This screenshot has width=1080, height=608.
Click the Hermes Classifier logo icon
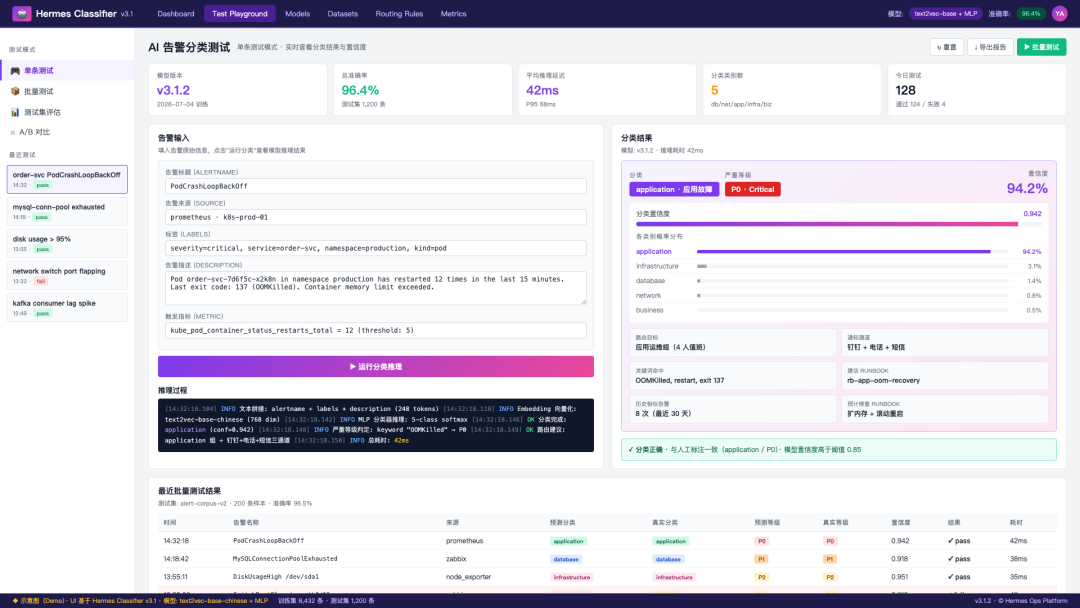pos(21,13)
